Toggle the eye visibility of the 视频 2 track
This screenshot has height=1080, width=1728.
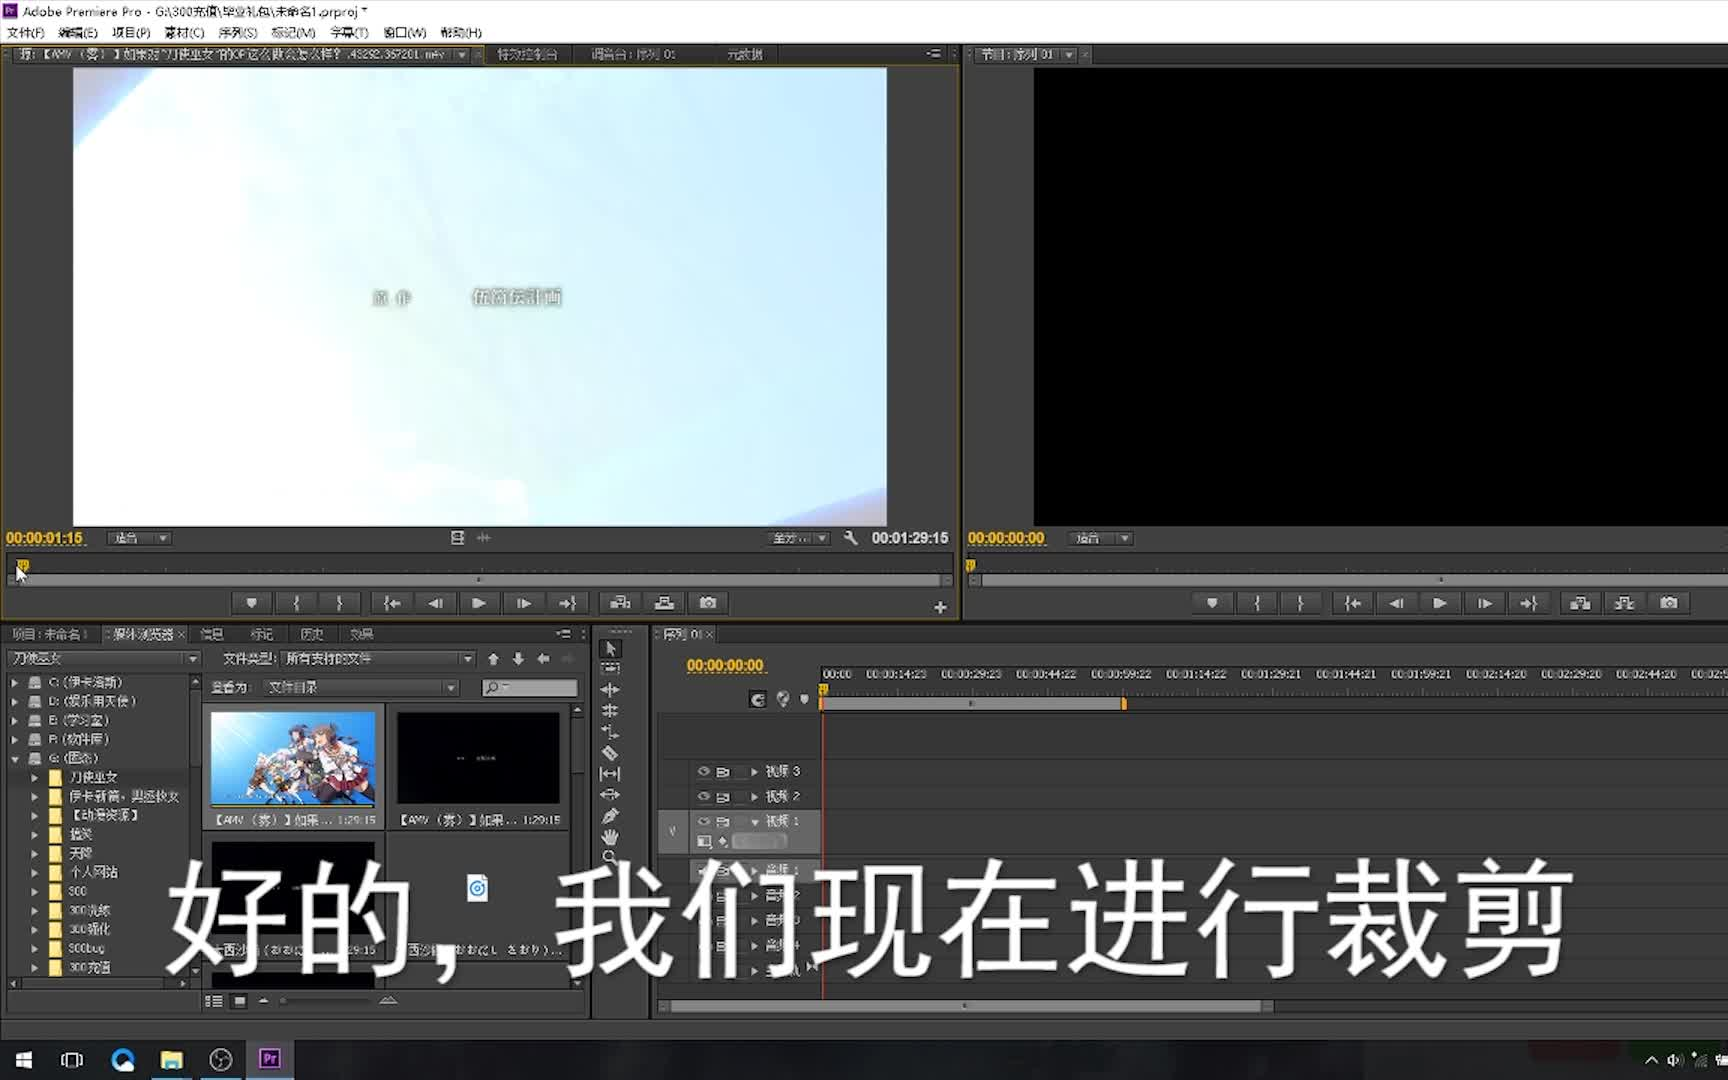[x=703, y=796]
